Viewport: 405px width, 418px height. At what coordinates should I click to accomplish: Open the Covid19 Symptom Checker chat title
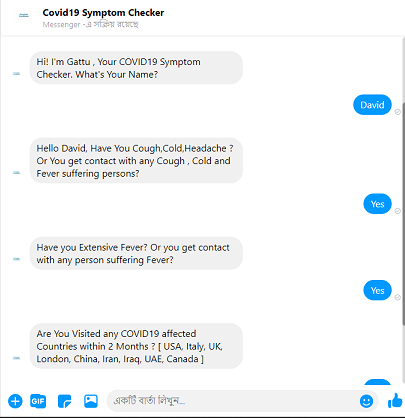103,13
